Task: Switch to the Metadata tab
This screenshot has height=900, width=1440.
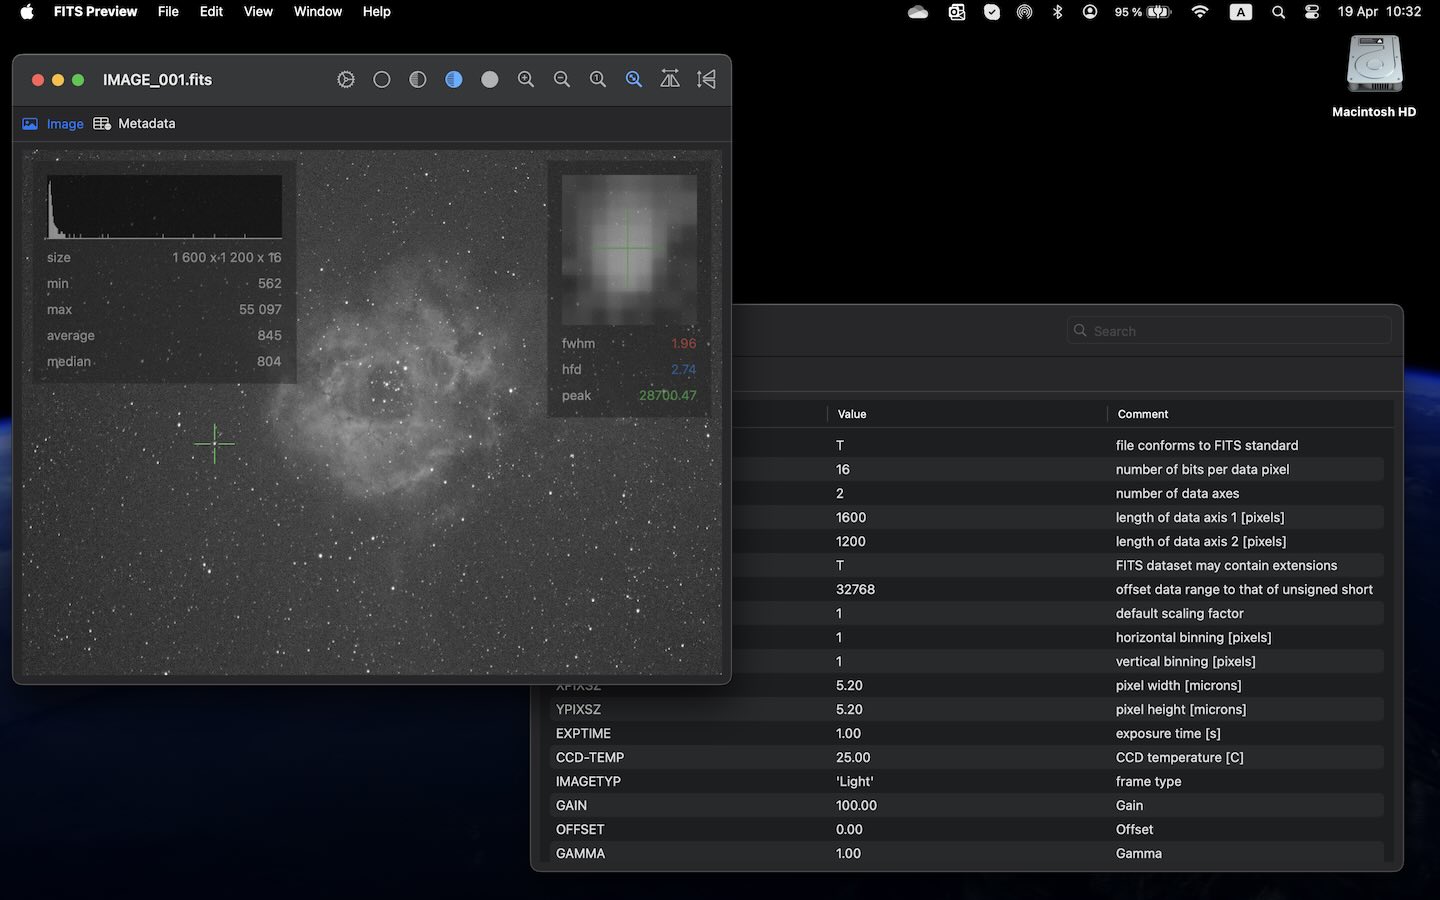Action: click(134, 124)
